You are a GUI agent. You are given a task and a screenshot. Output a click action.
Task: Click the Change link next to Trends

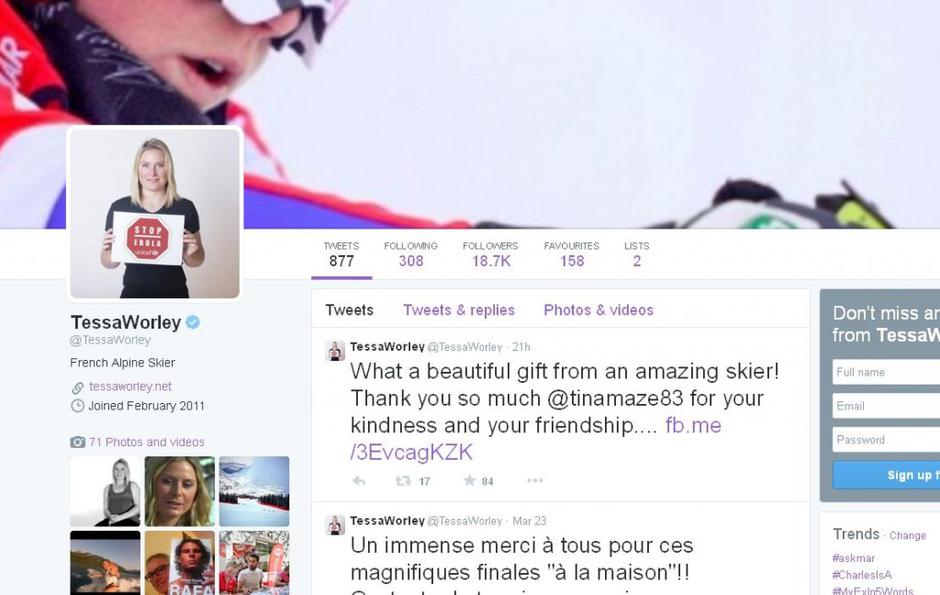point(907,535)
